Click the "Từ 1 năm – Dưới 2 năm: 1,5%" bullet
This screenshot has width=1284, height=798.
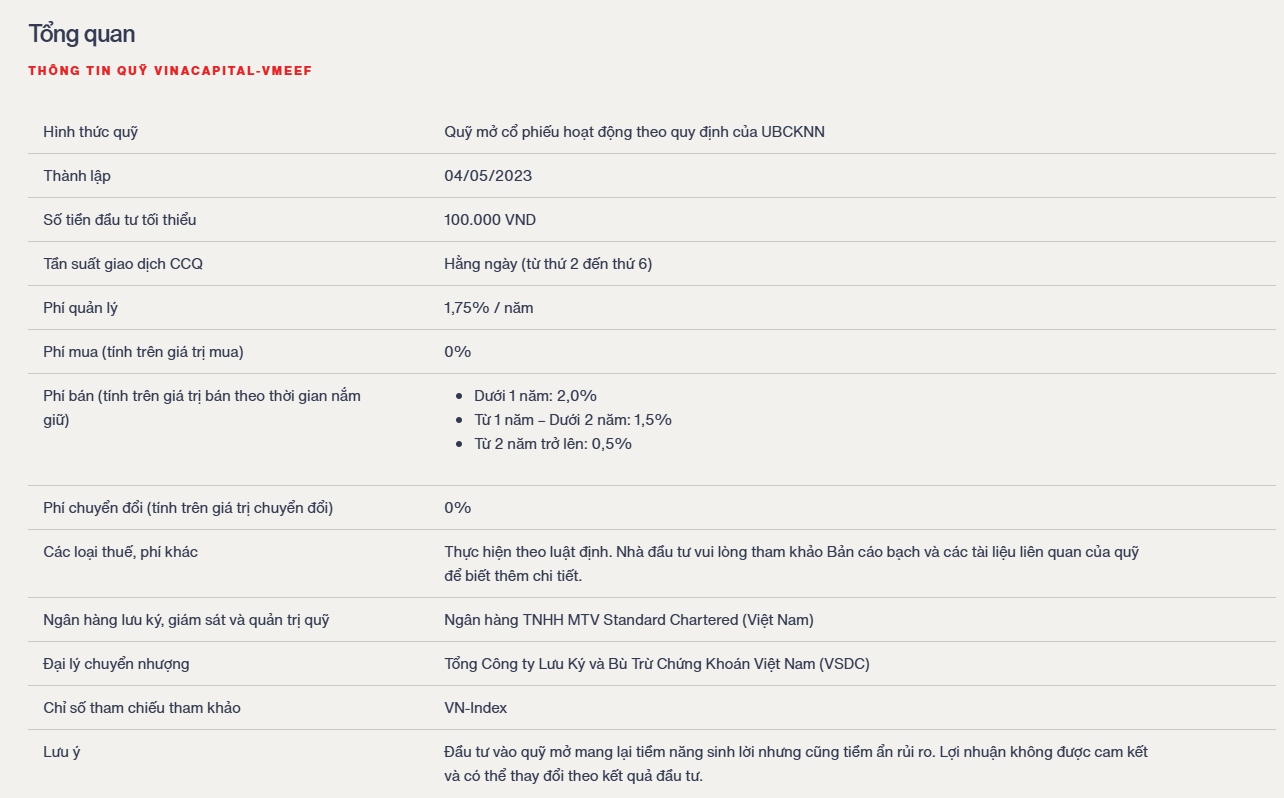(572, 420)
